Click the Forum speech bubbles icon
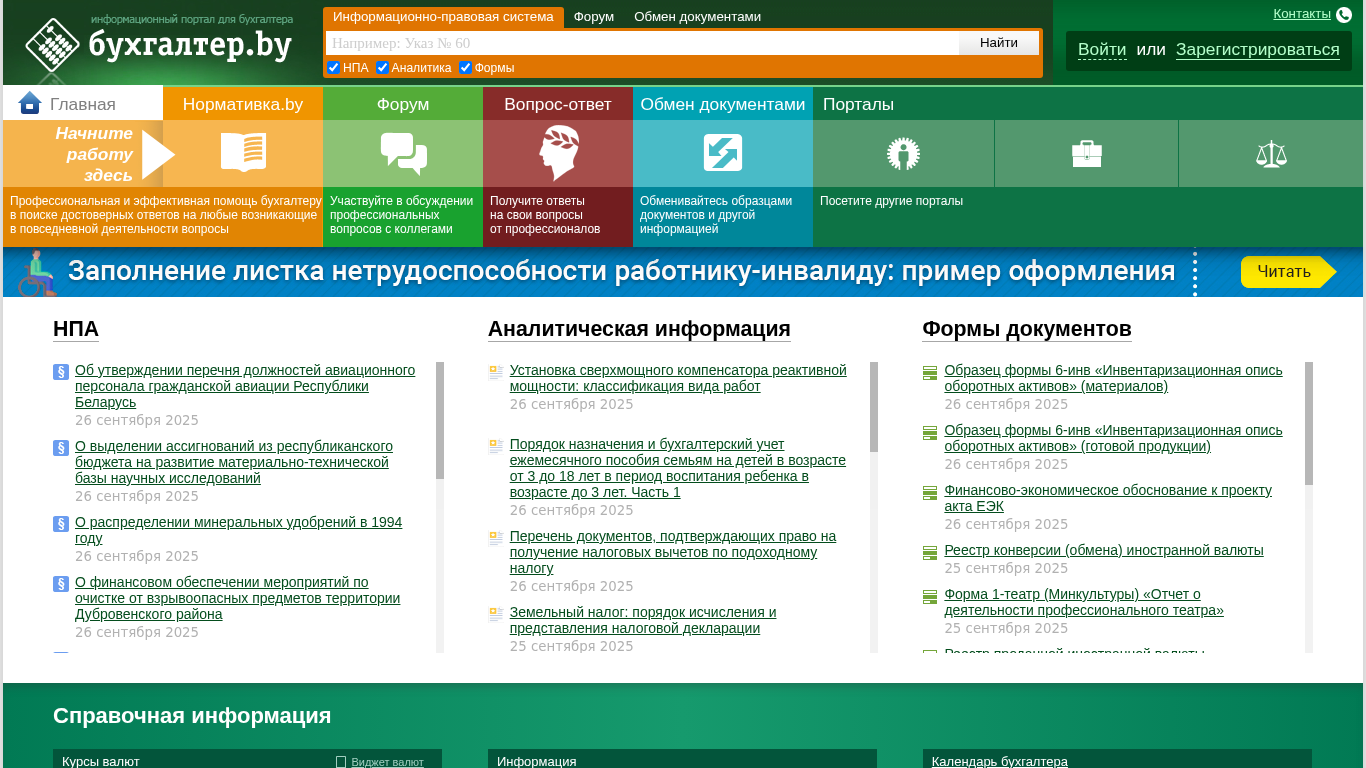The width and height of the screenshot is (1366, 768). [403, 153]
